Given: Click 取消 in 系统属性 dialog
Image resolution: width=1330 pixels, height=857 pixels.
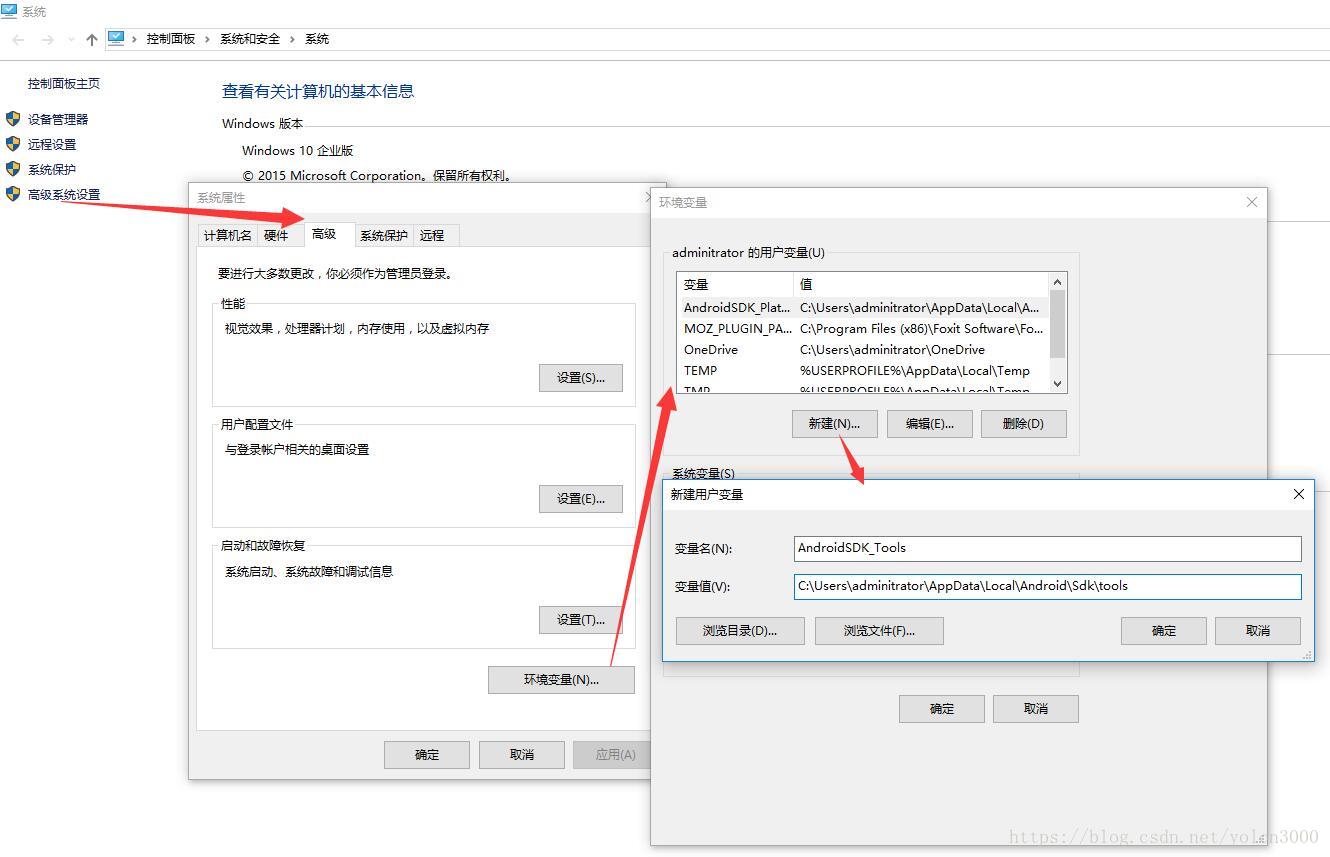Looking at the screenshot, I should (x=522, y=754).
